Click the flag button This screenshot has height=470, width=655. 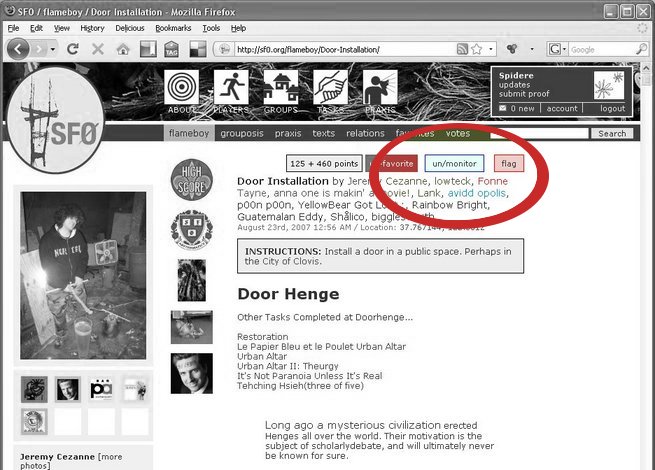coord(509,163)
